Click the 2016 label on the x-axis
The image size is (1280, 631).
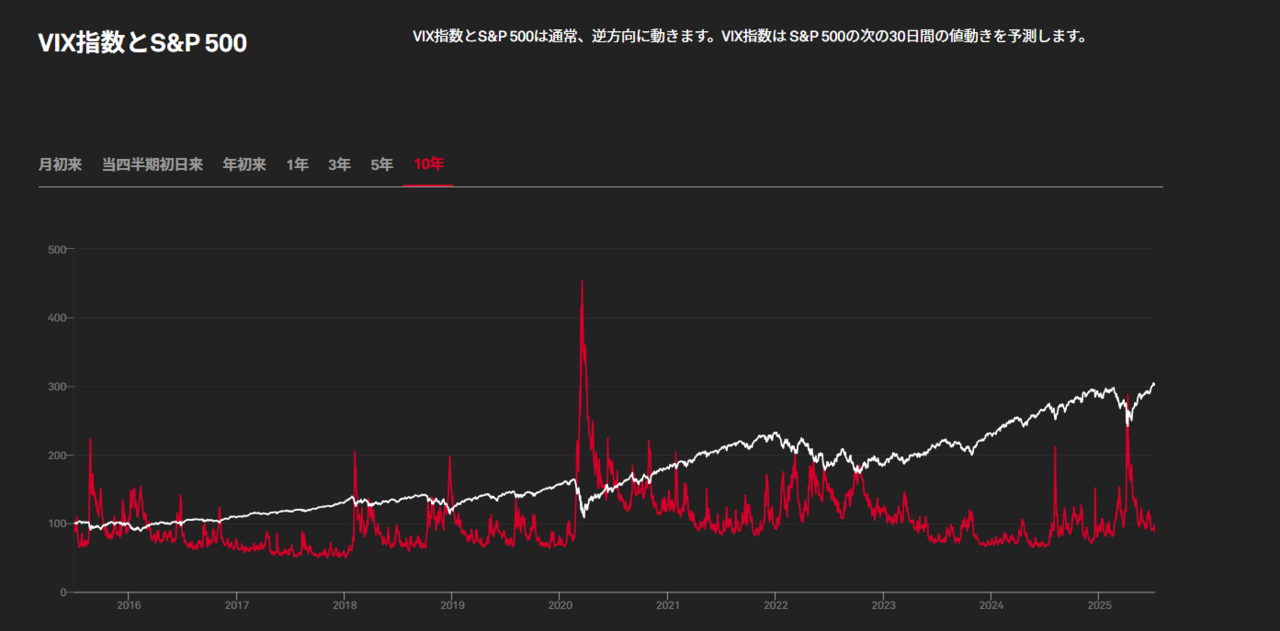coord(128,605)
